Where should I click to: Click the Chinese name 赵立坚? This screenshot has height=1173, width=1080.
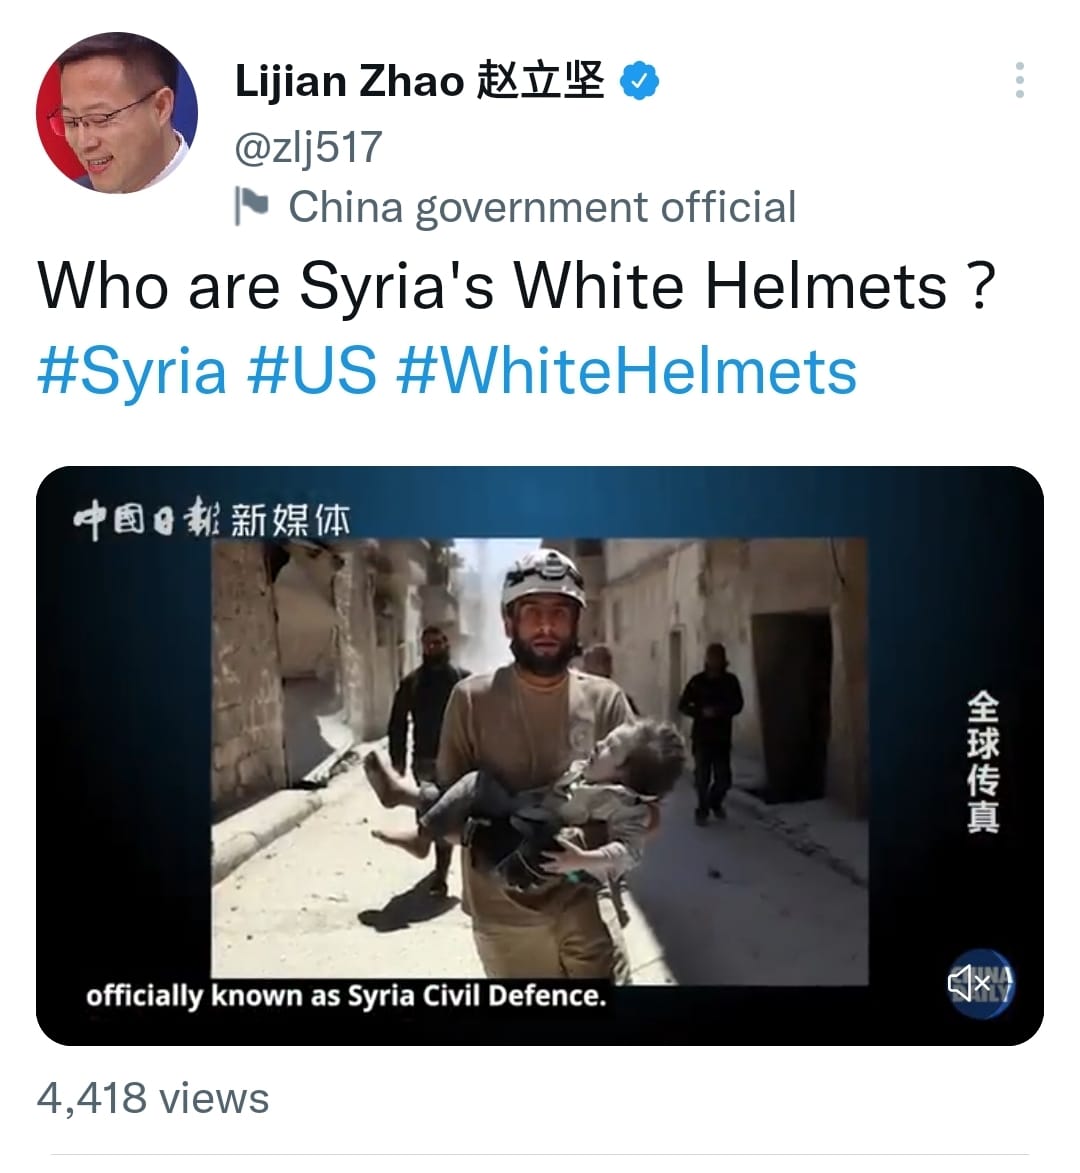540,81
